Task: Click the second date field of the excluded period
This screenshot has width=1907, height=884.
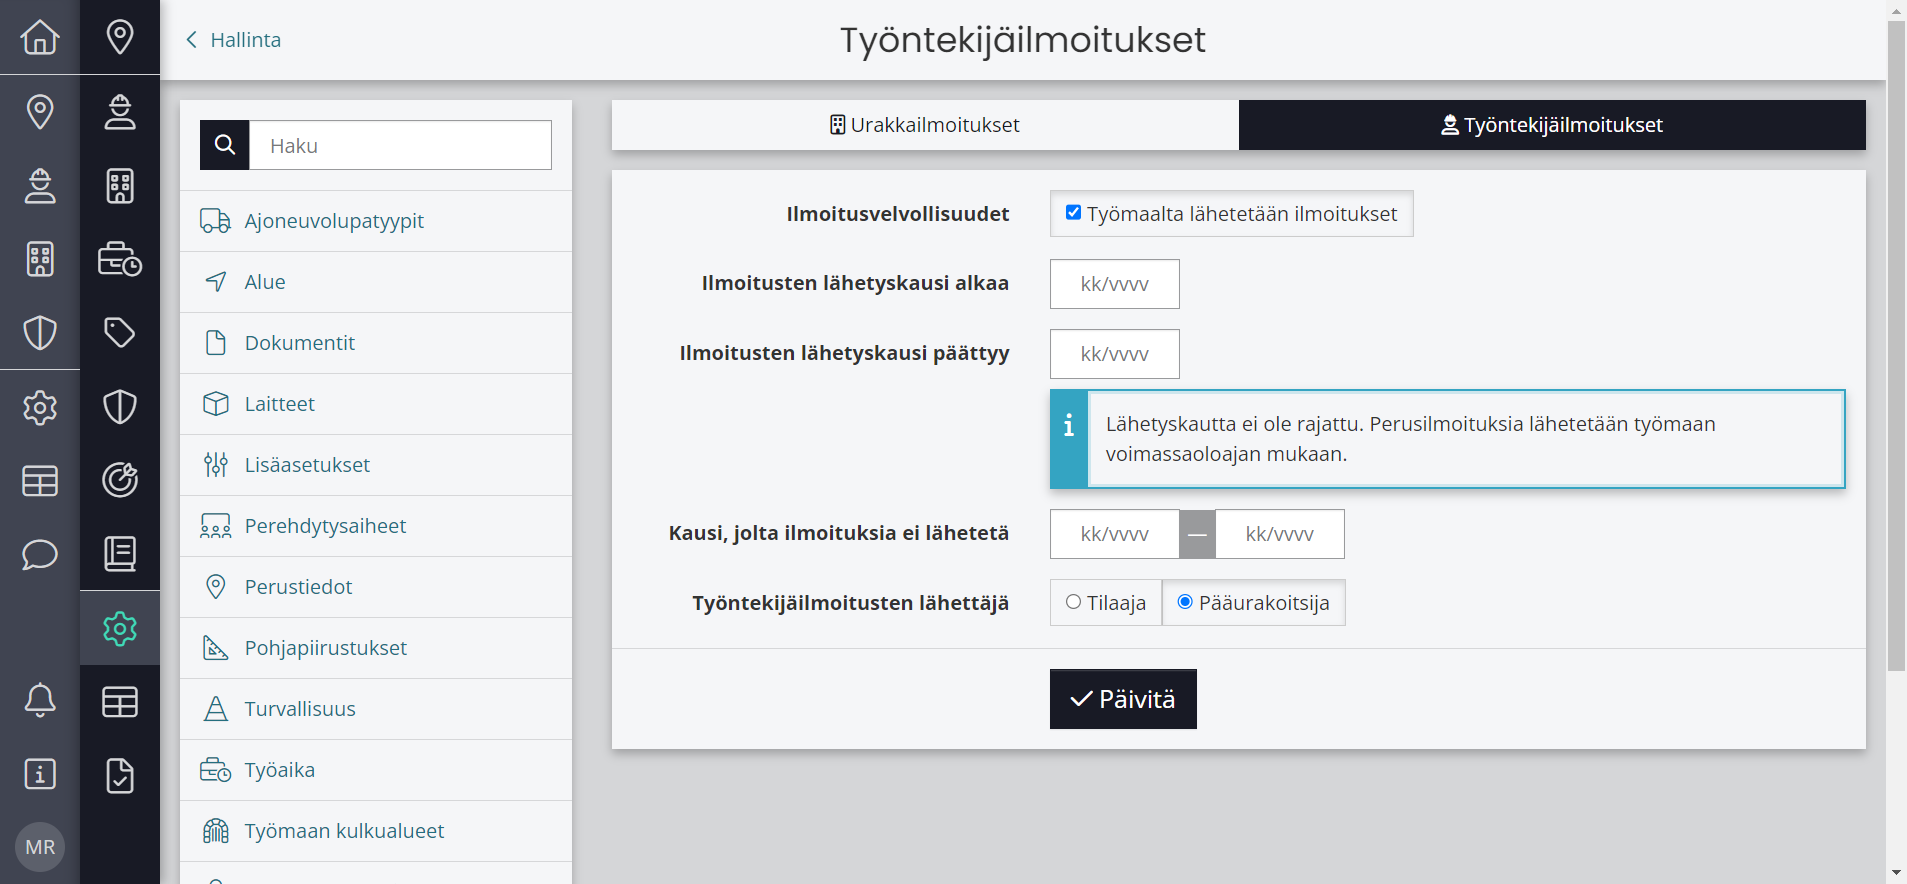Action: [x=1280, y=534]
